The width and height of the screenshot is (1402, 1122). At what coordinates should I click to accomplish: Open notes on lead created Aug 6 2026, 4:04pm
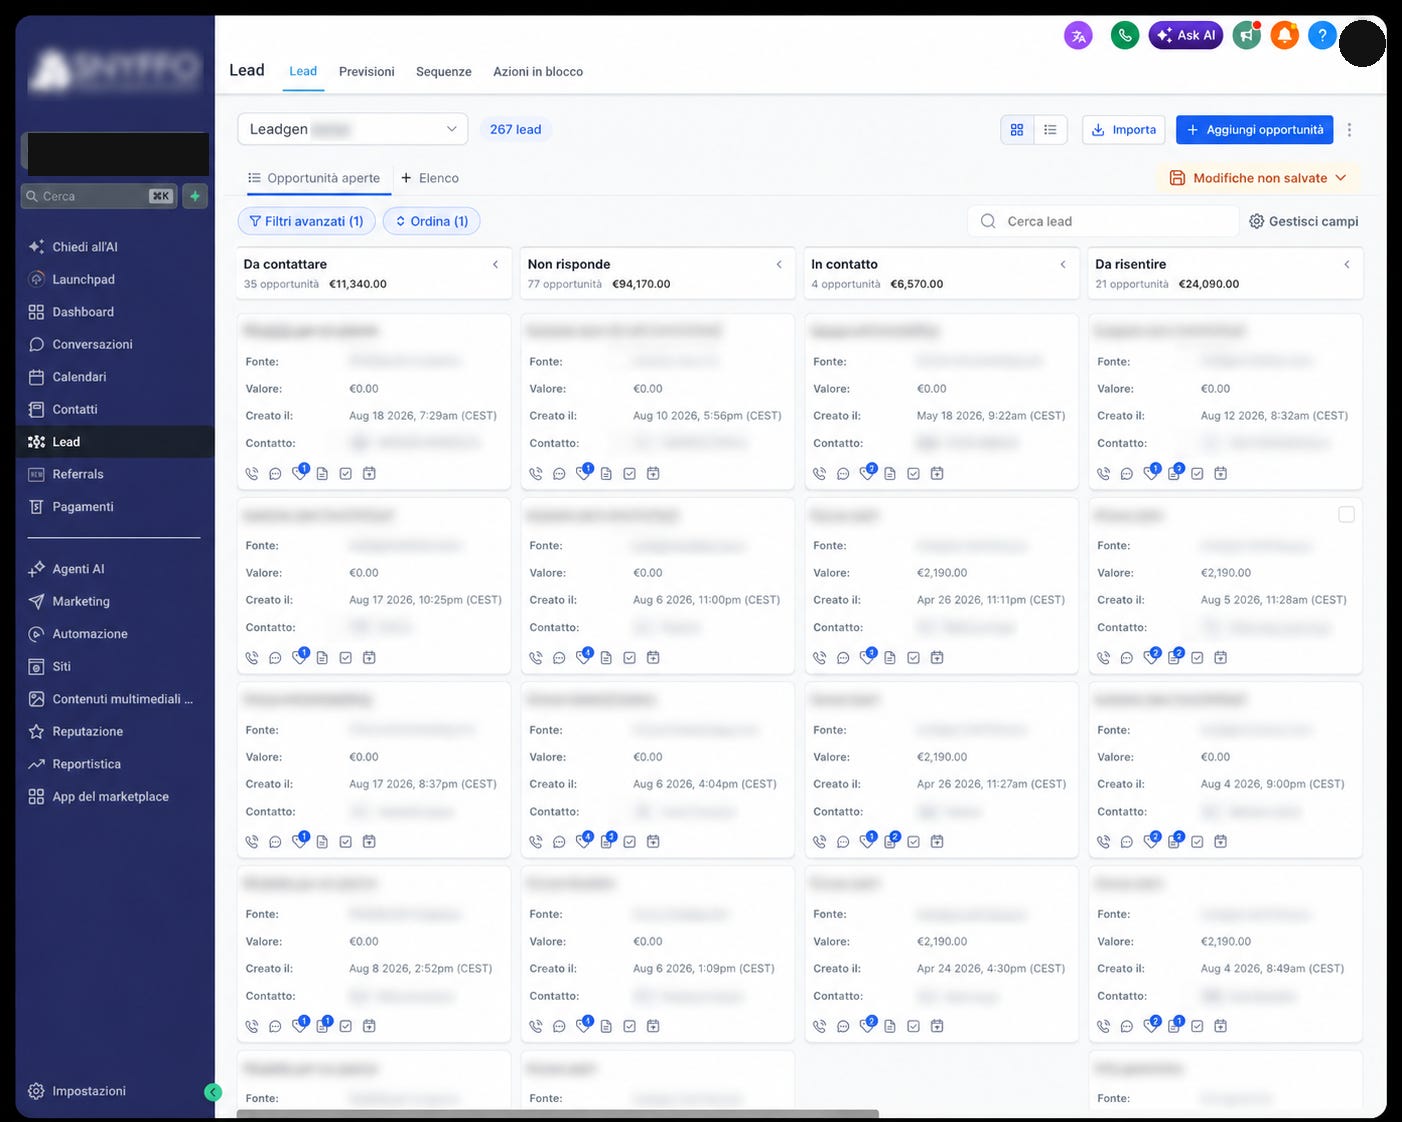607,842
